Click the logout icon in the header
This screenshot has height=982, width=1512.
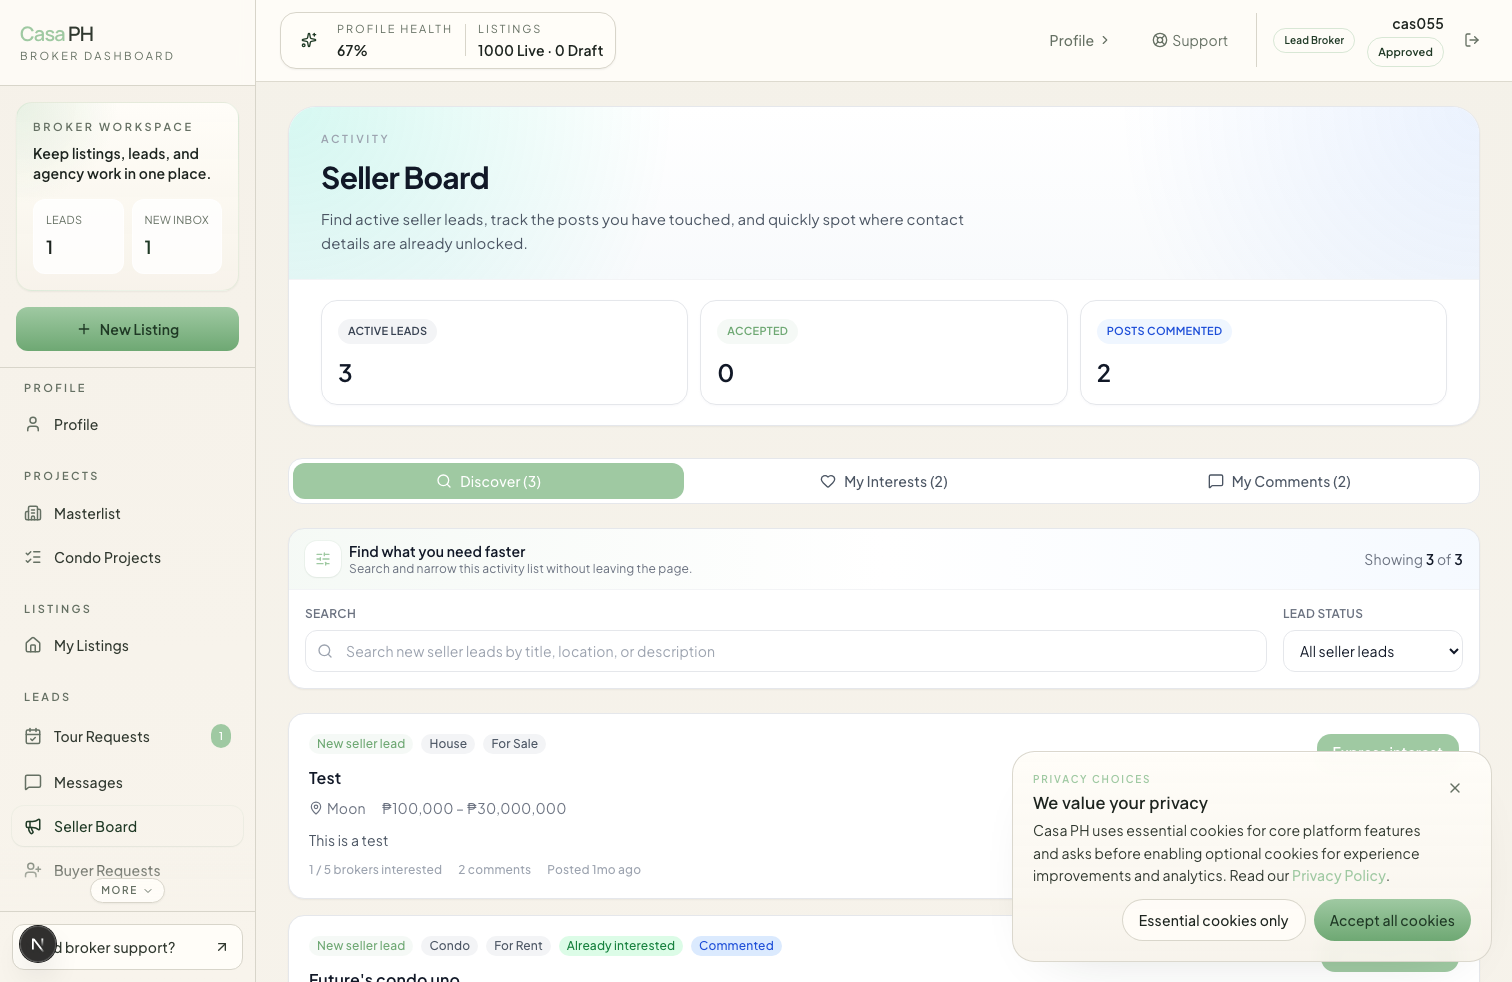coord(1472,40)
